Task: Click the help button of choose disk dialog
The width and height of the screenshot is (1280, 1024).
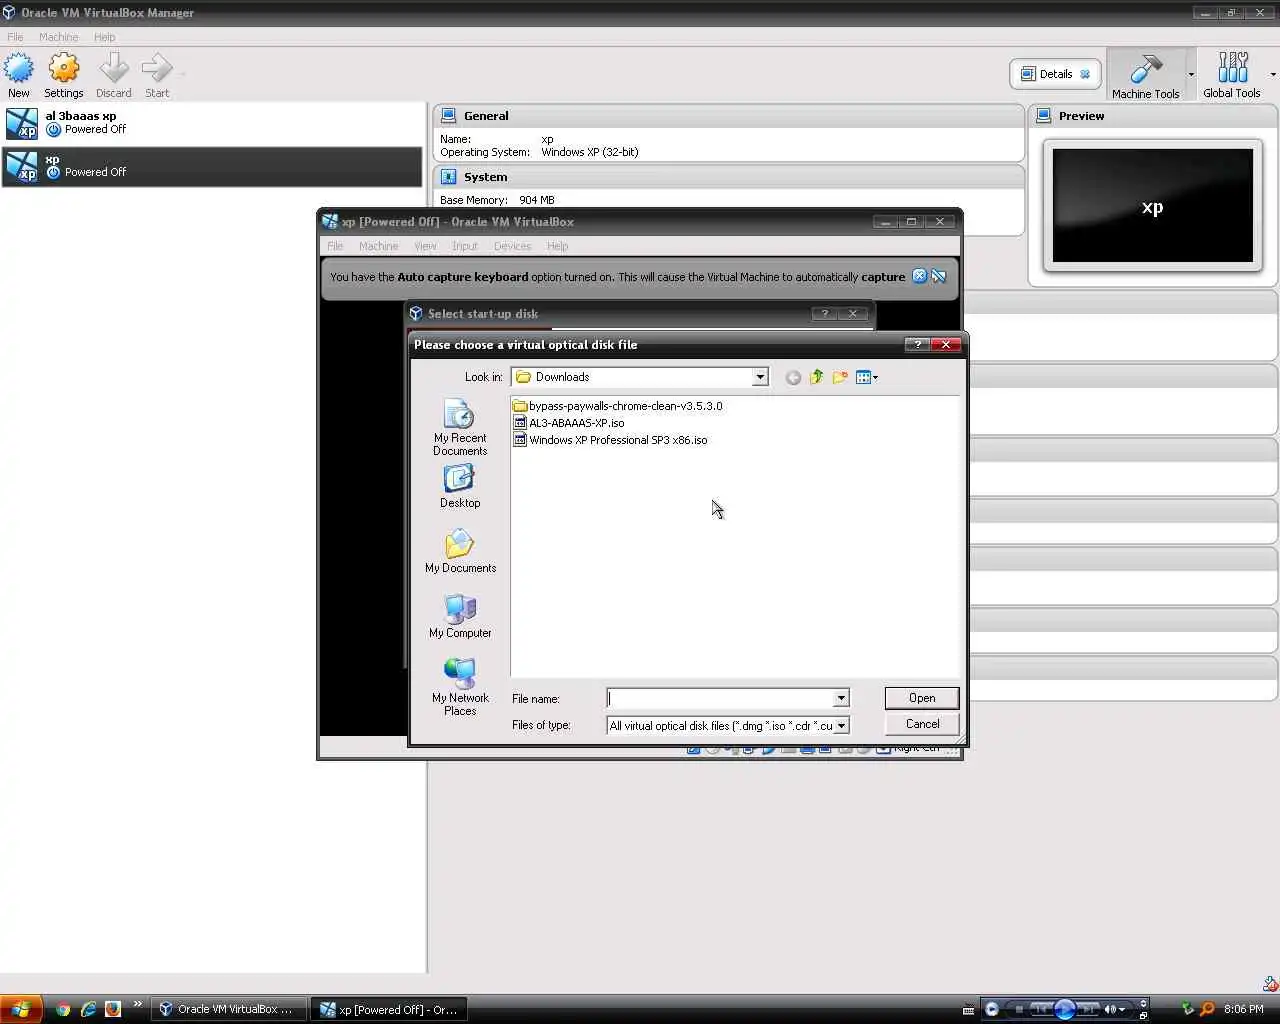Action: pyautogui.click(x=917, y=344)
